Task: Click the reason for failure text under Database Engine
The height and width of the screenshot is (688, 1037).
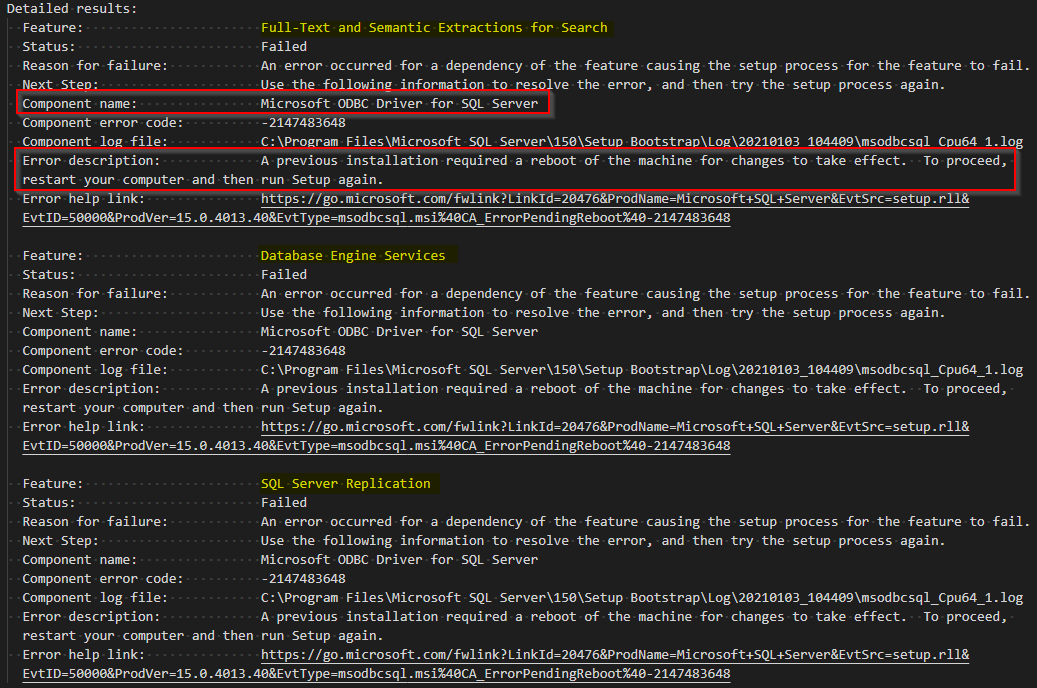Action: (x=645, y=294)
